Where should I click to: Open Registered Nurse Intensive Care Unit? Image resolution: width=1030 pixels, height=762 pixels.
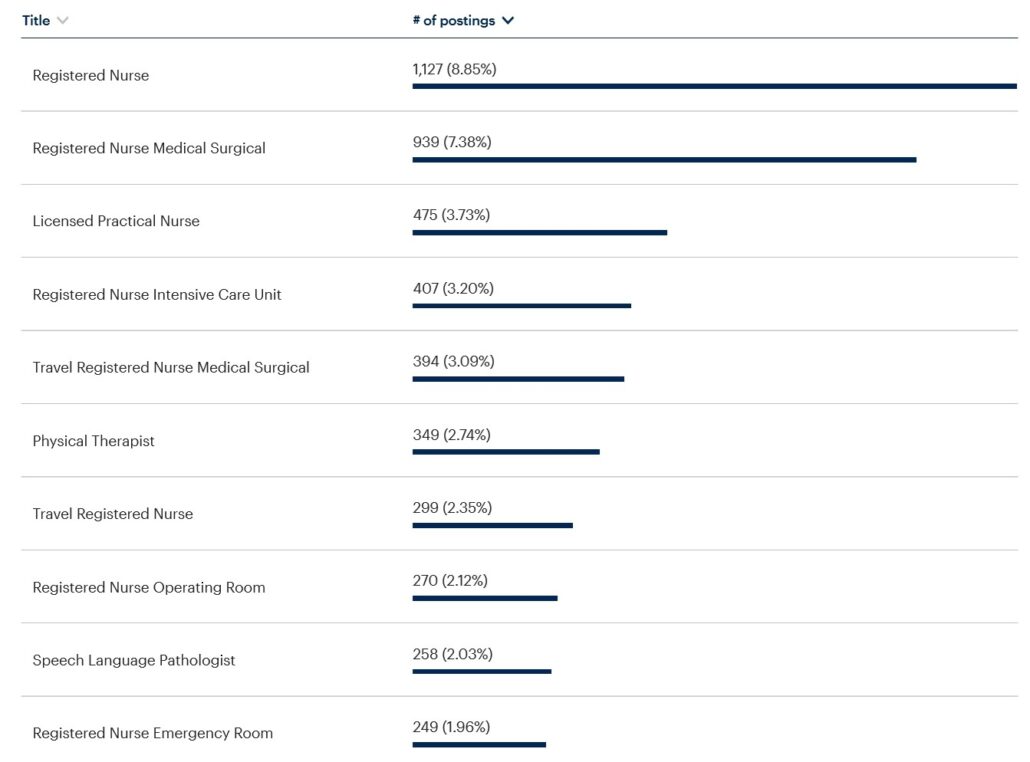click(x=157, y=295)
